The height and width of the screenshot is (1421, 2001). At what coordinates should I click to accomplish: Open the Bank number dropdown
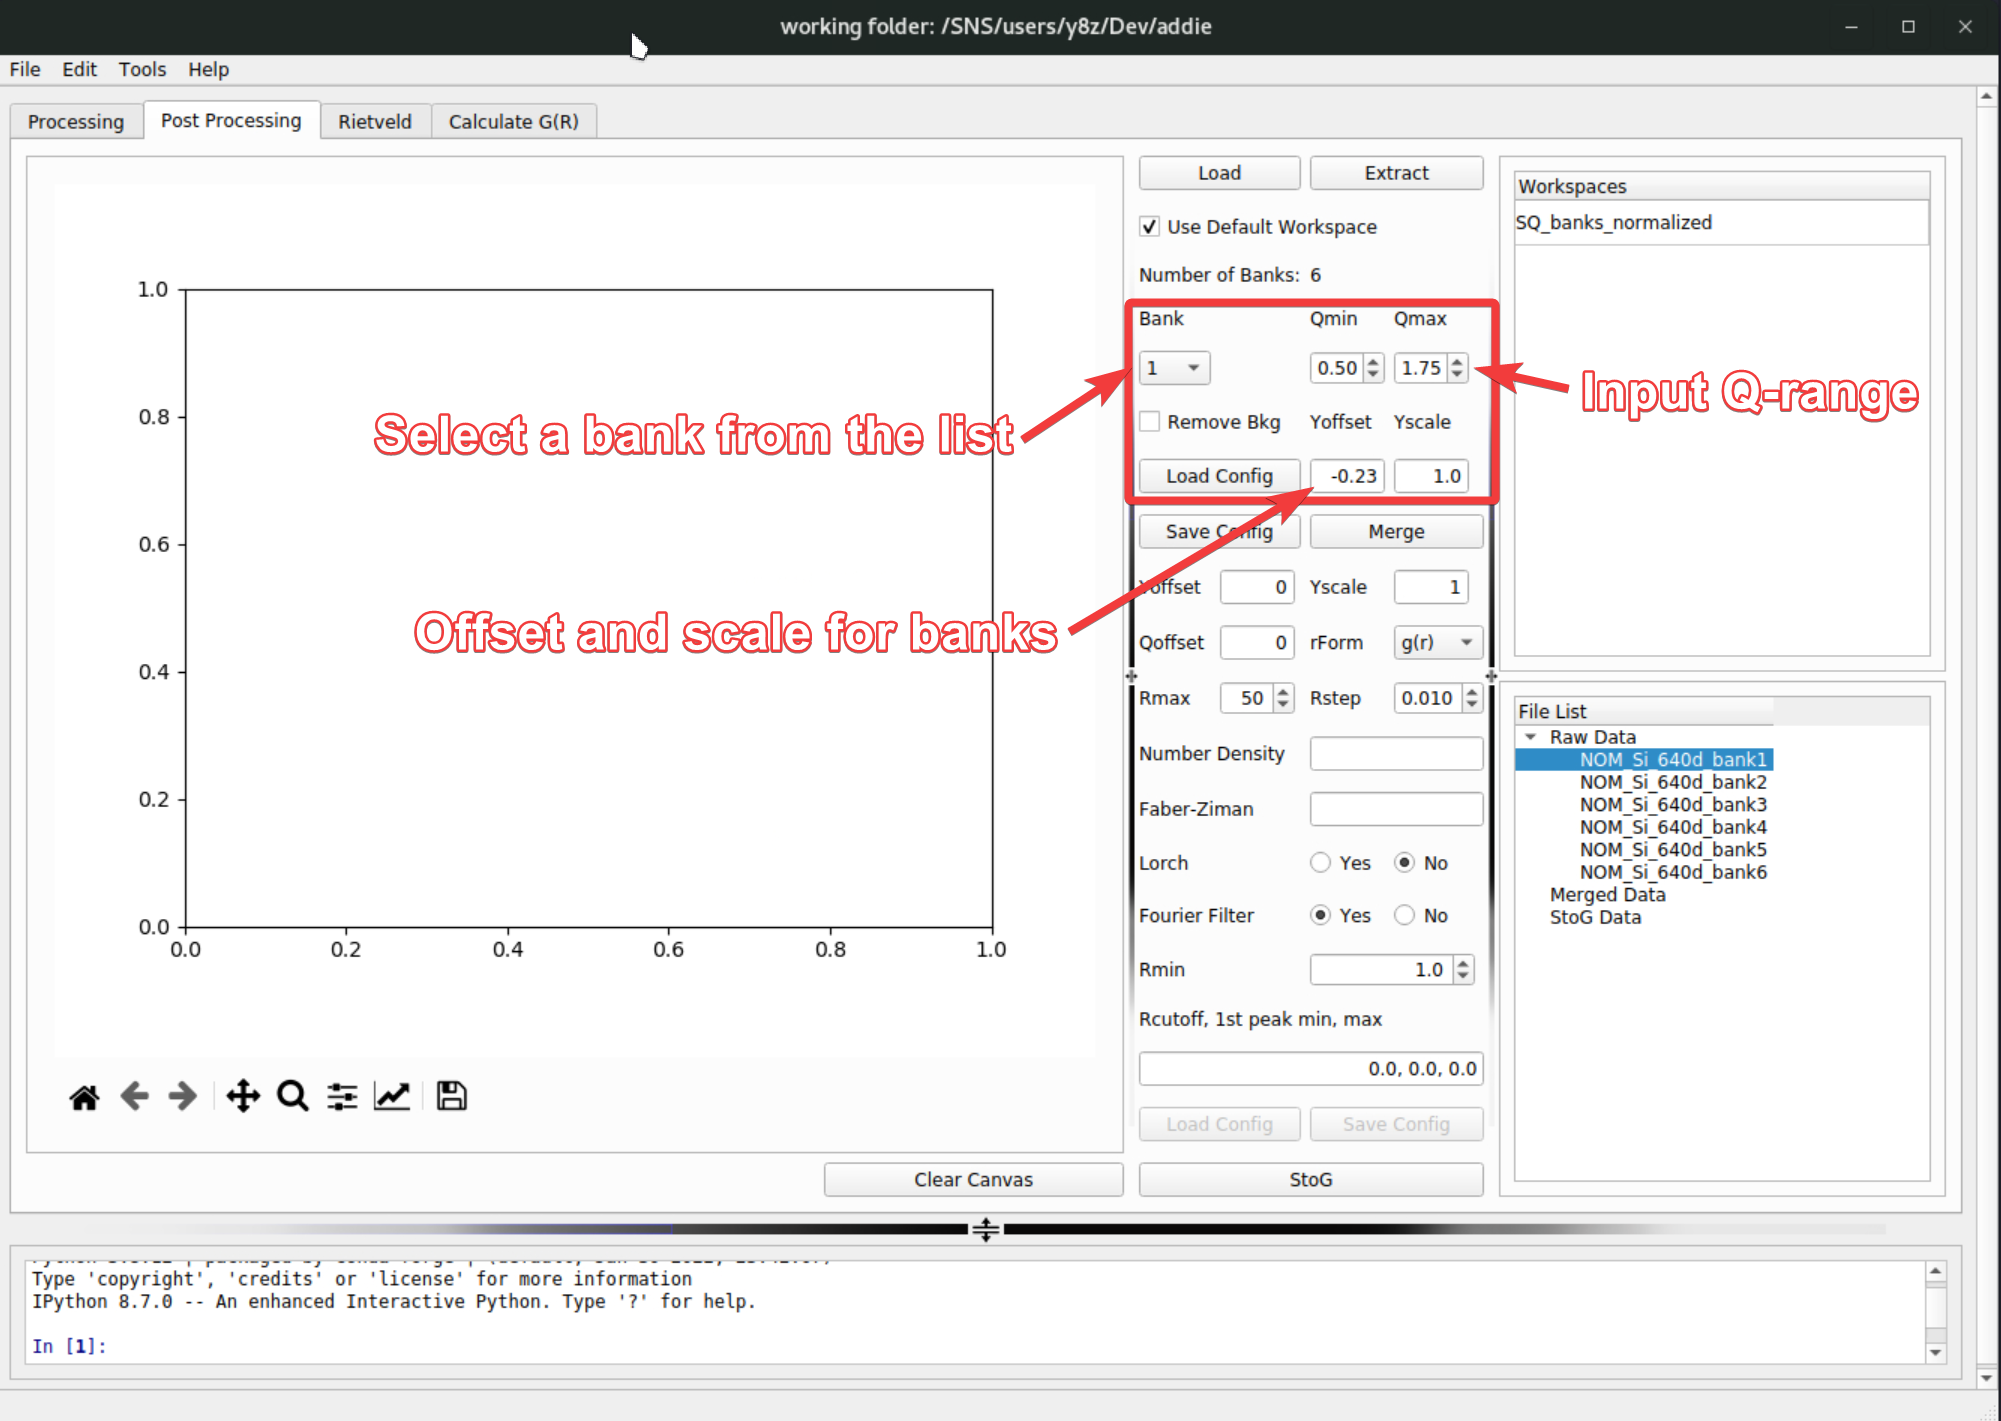[1174, 368]
